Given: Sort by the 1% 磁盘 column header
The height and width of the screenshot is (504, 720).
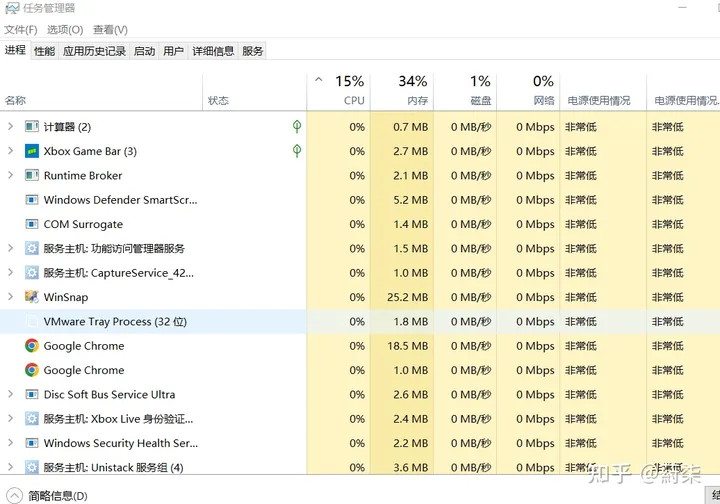Looking at the screenshot, I should pos(465,92).
